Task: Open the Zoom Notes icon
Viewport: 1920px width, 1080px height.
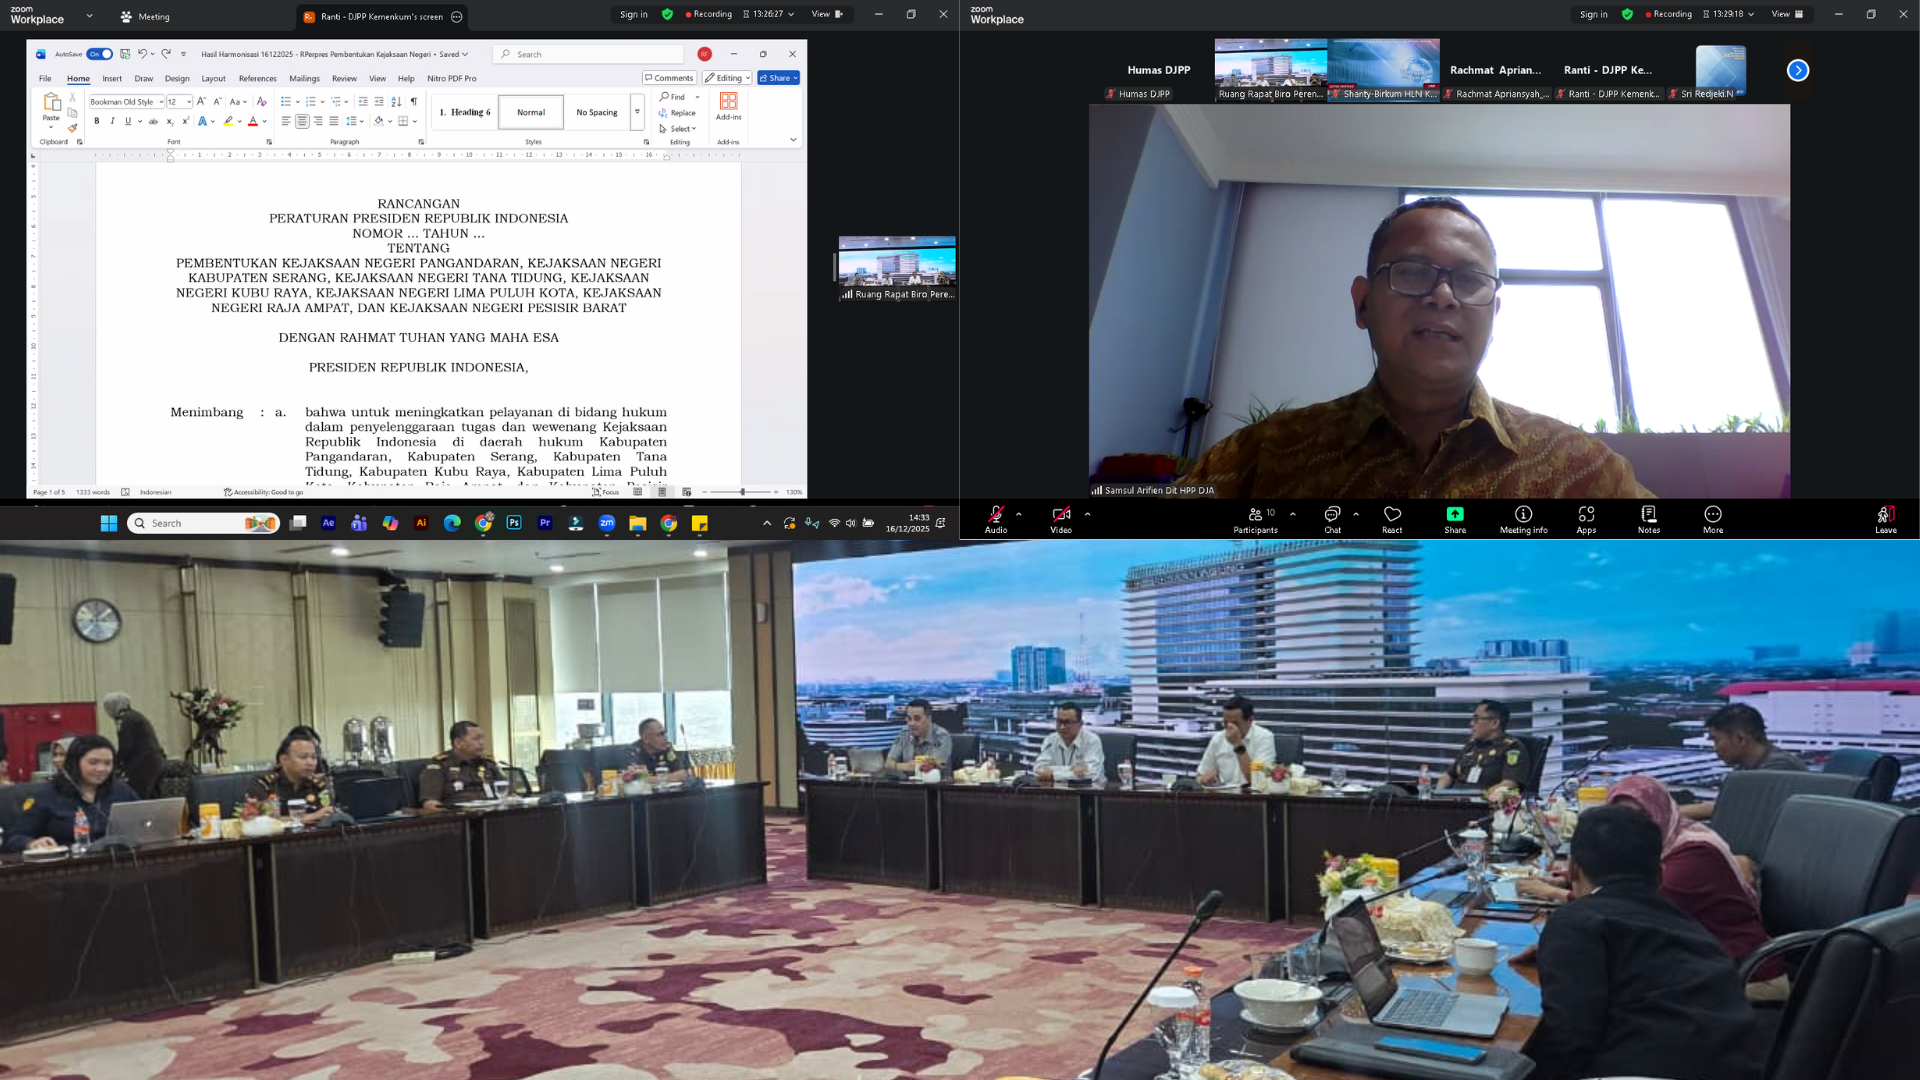Action: point(1649,515)
